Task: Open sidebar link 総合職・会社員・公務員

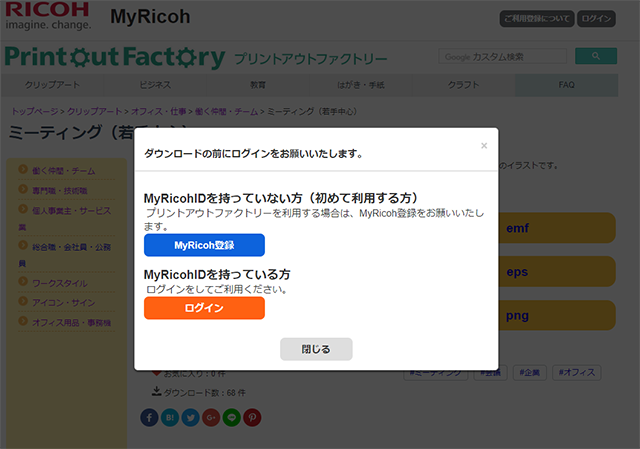Action: pos(64,255)
